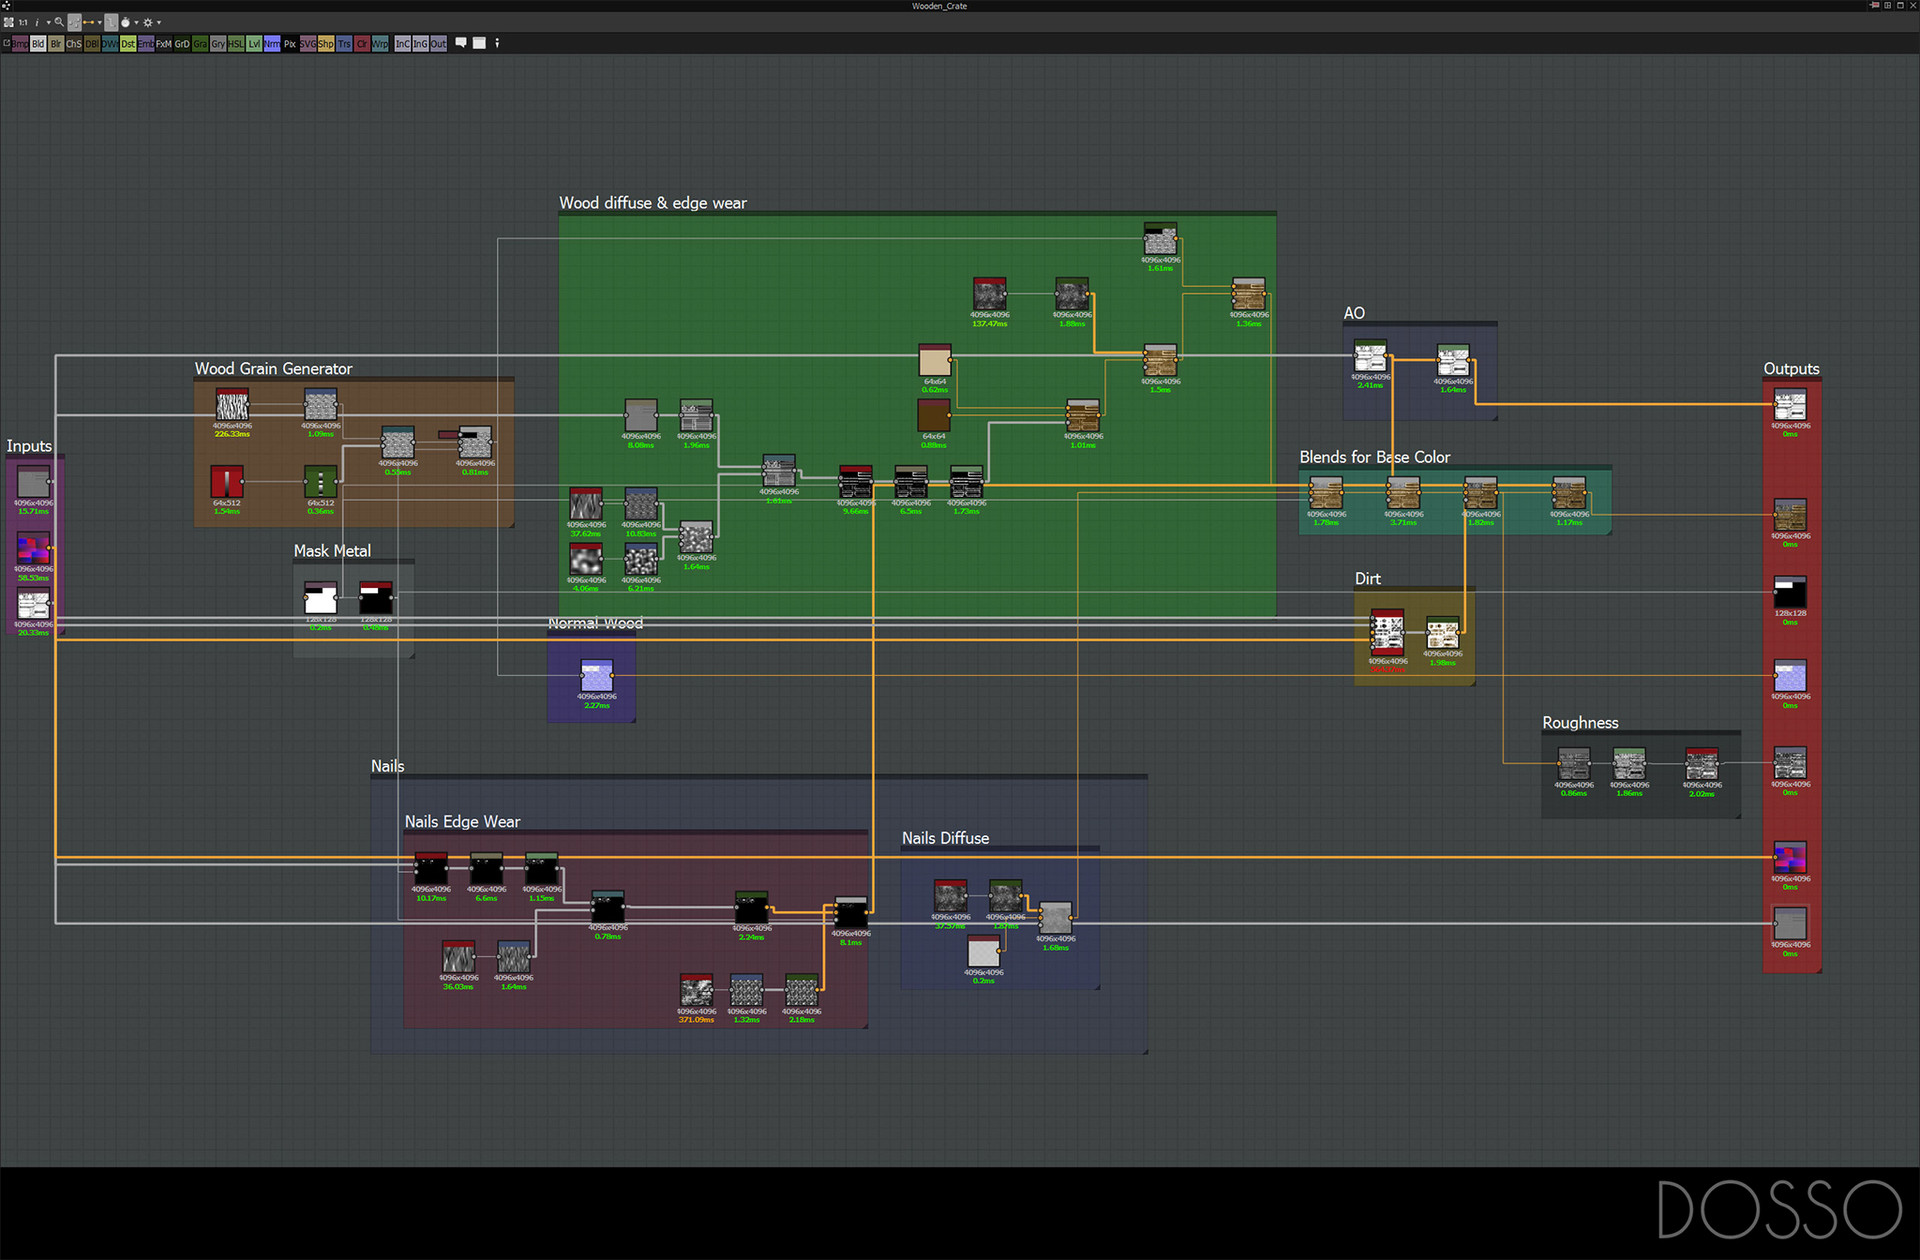Open the gear settings dropdown arrow
1920x1260 pixels.
point(159,22)
